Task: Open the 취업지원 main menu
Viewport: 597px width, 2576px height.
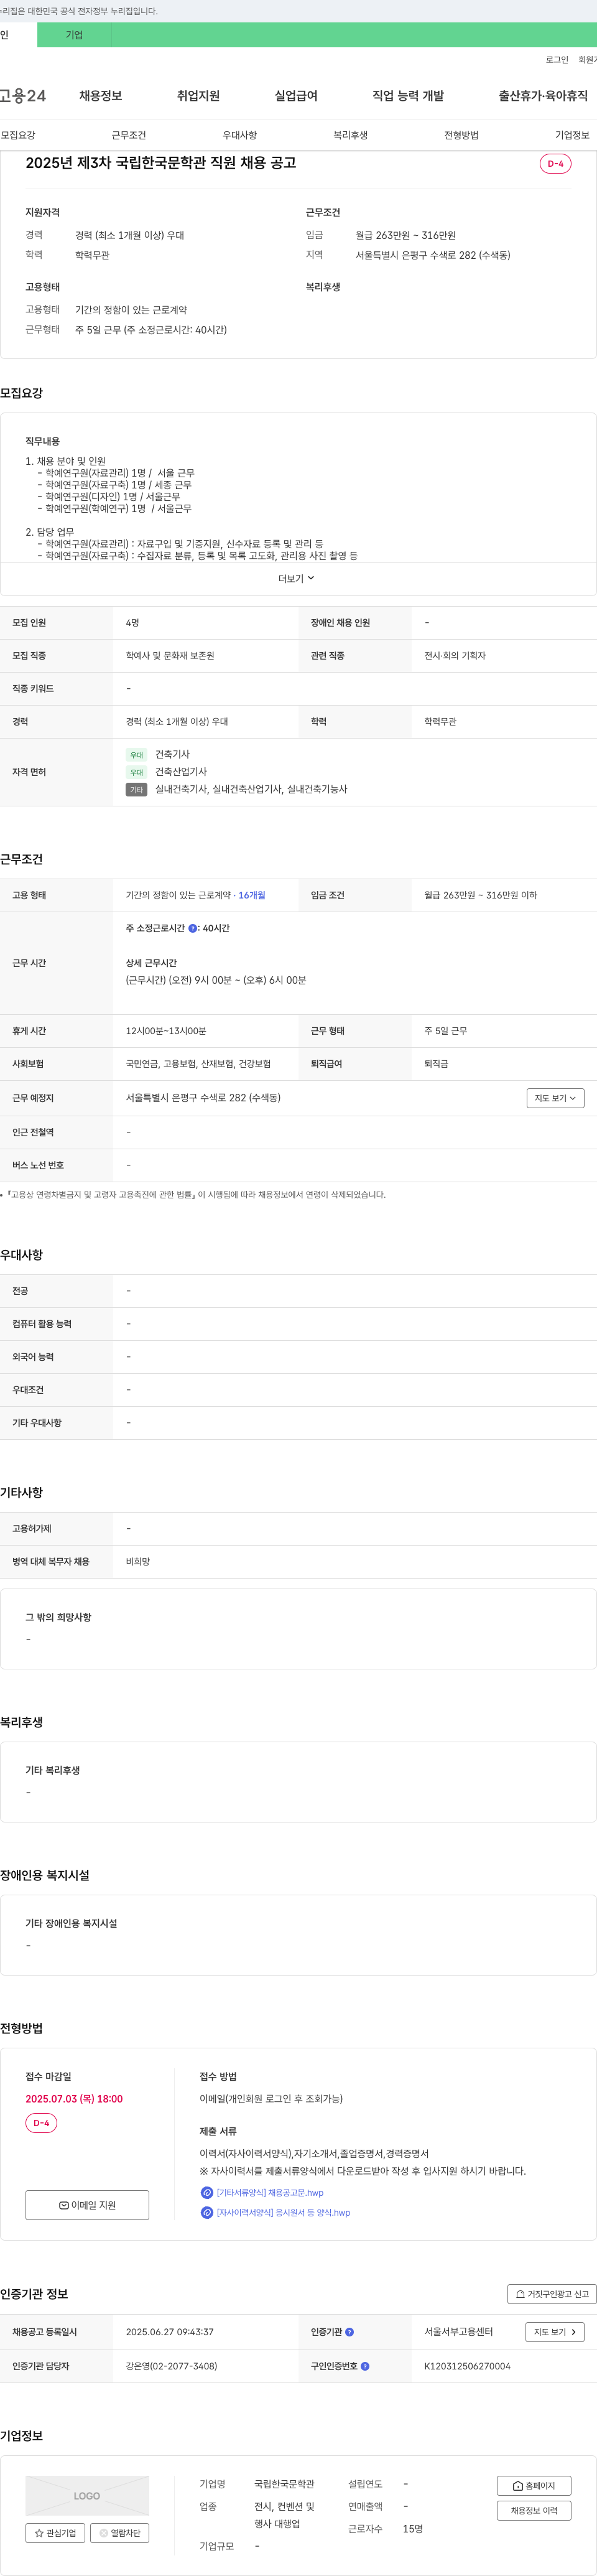Action: [x=198, y=96]
